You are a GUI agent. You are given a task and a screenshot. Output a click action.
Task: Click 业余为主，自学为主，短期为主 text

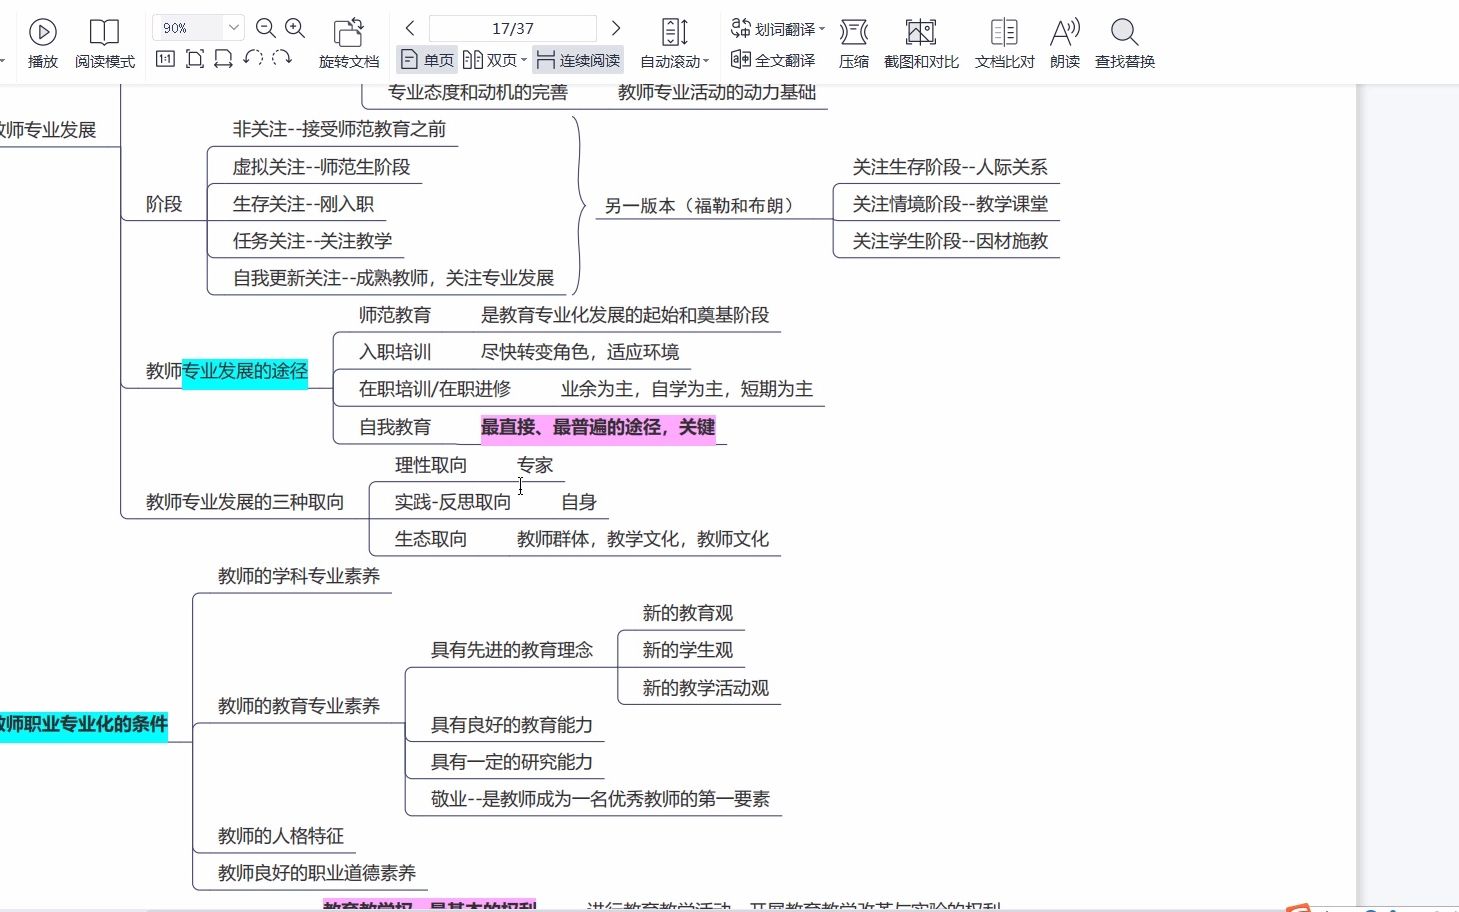687,389
